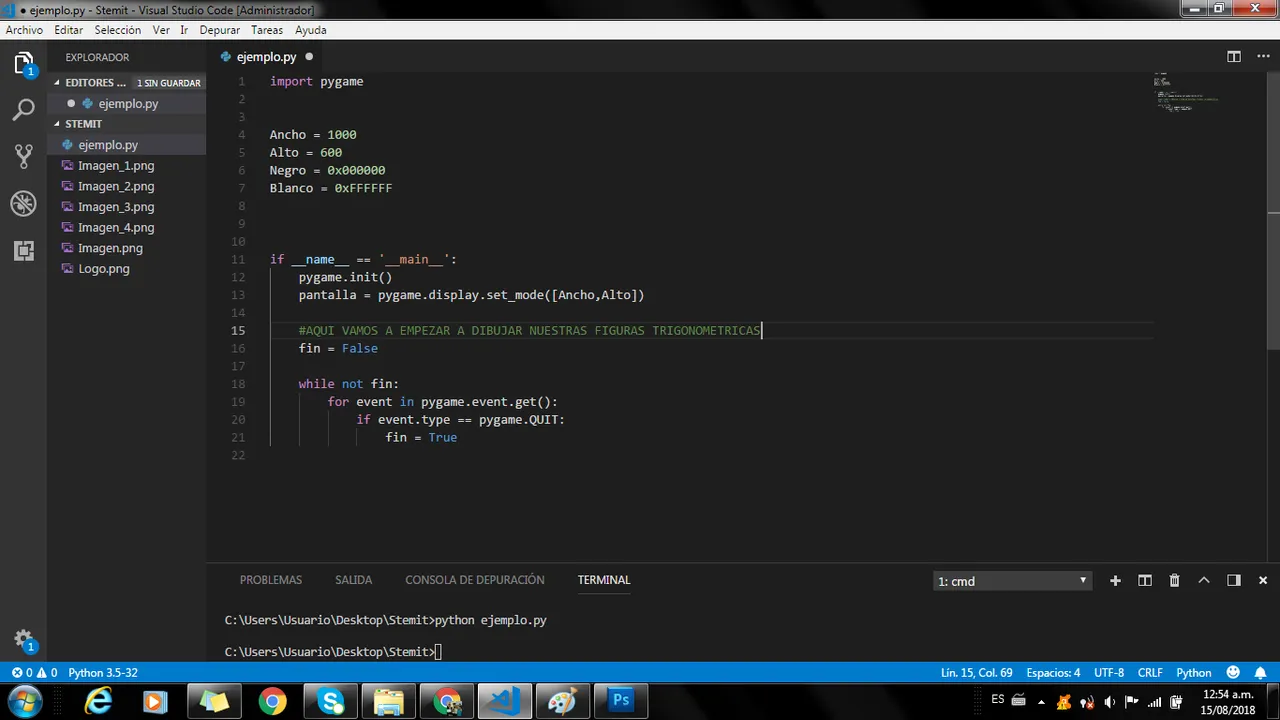Open the Ir menu
Screen dimensions: 1280x720
click(x=184, y=30)
